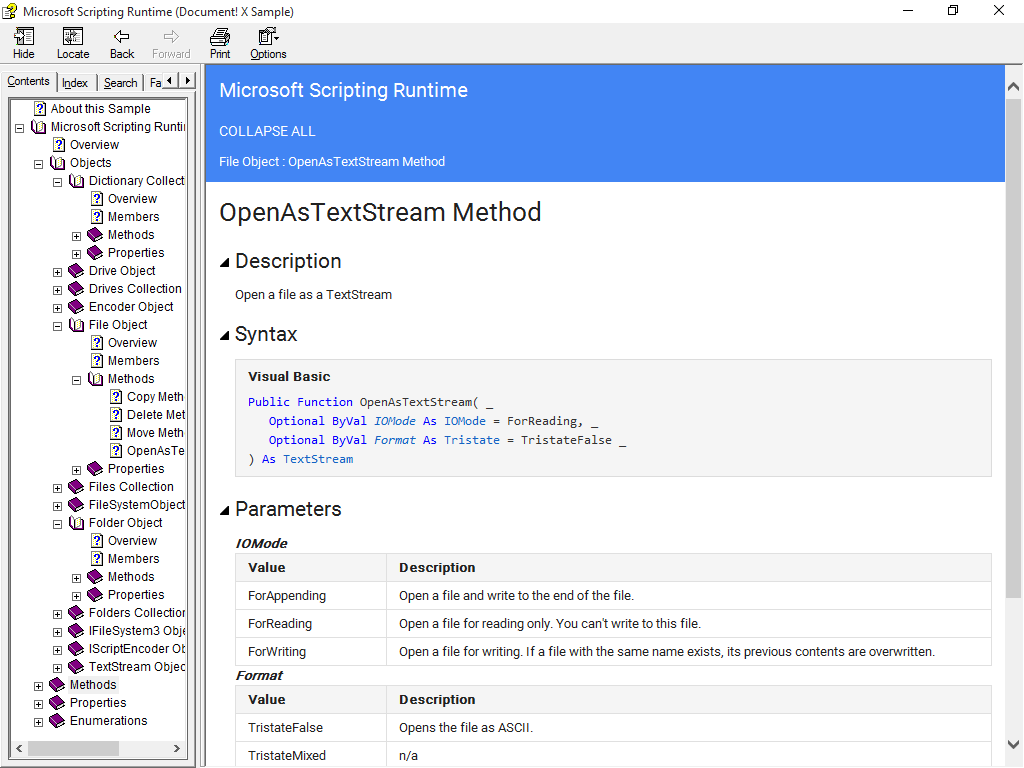The image size is (1024, 768).
Task: Click the Encoder Object book icon
Action: [x=76, y=307]
